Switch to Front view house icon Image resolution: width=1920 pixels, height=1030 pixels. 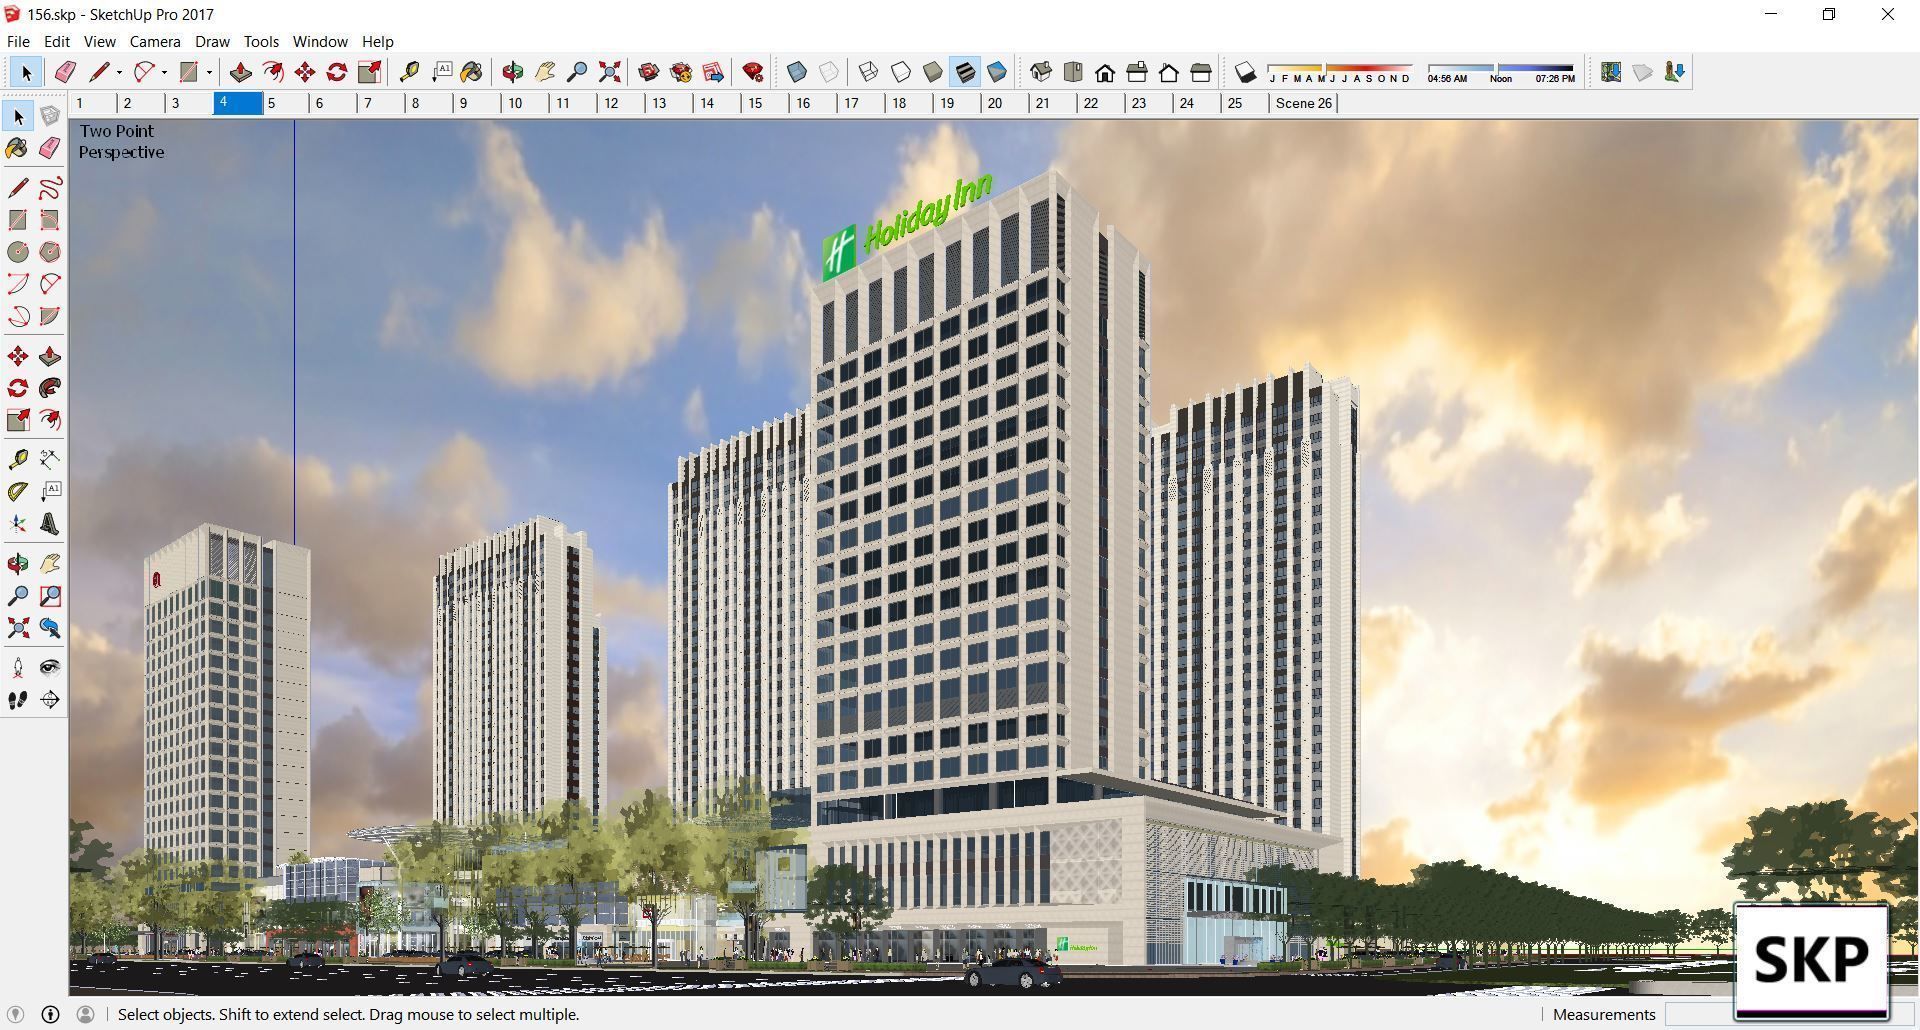pyautogui.click(x=1105, y=72)
